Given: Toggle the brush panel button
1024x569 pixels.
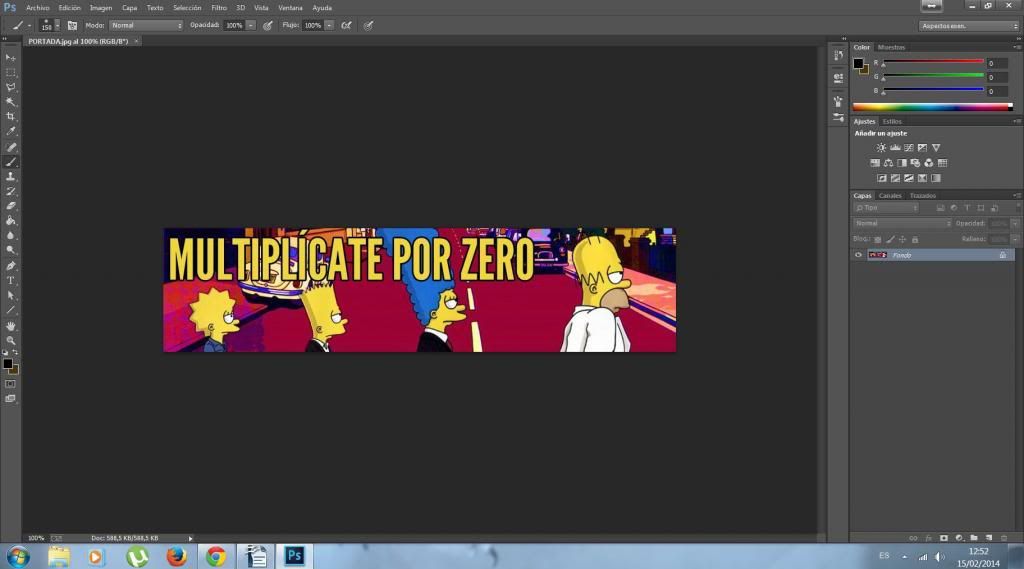Looking at the screenshot, I should pyautogui.click(x=72, y=25).
